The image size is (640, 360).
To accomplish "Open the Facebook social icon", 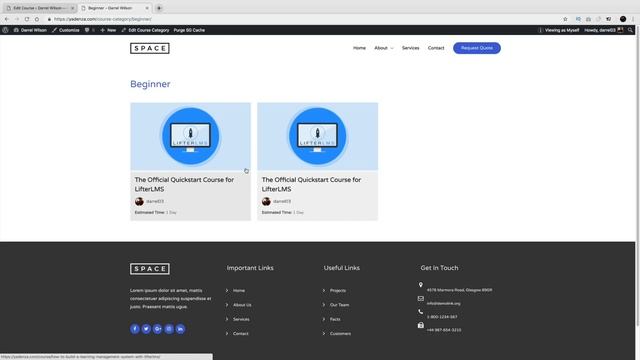I will [135, 329].
